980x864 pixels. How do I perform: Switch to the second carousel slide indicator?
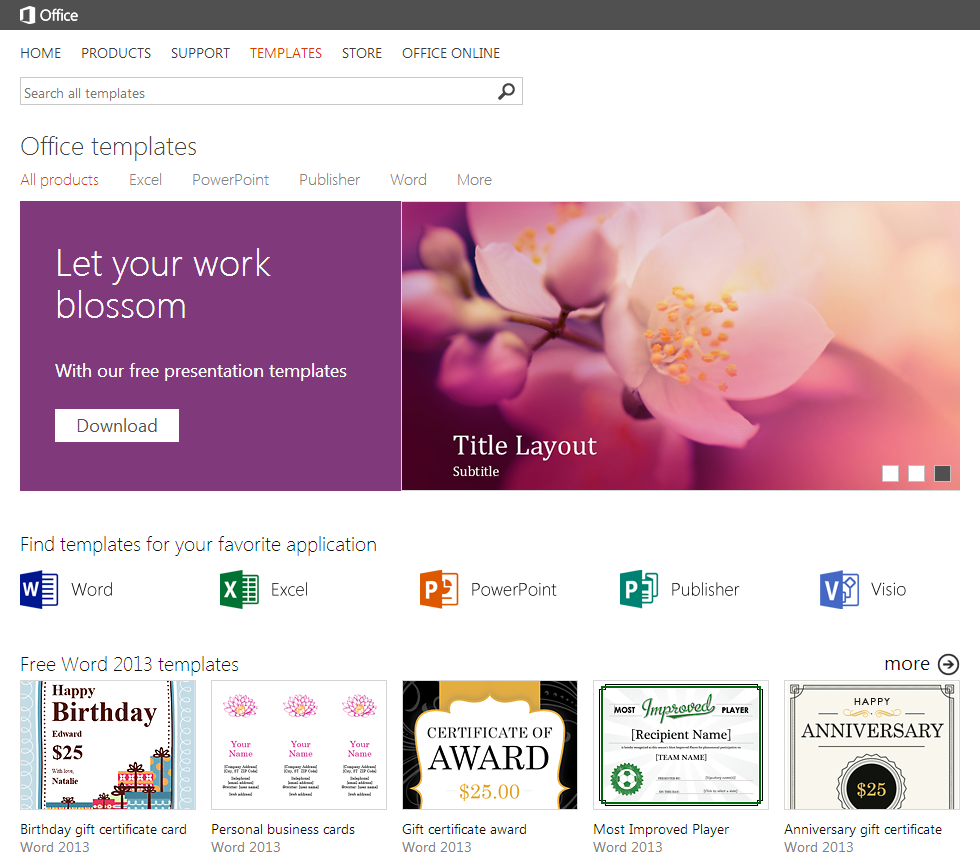pos(916,474)
